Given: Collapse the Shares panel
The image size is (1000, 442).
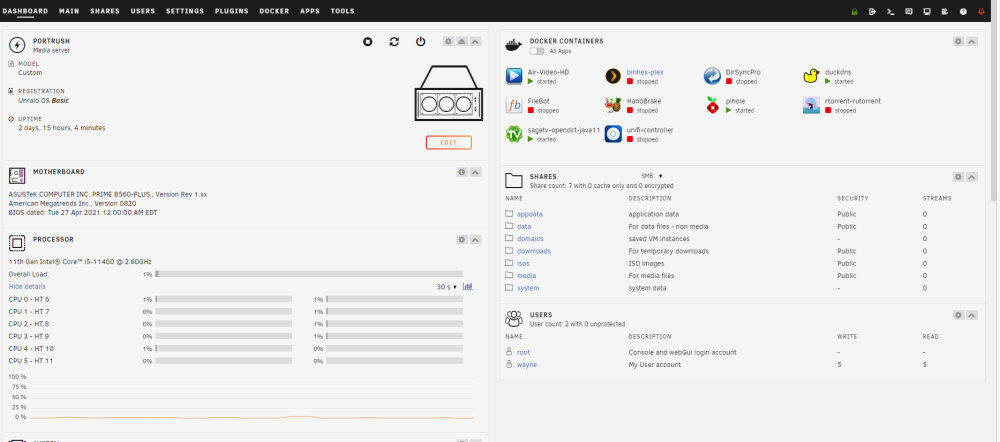Looking at the screenshot, I should 971,177.
